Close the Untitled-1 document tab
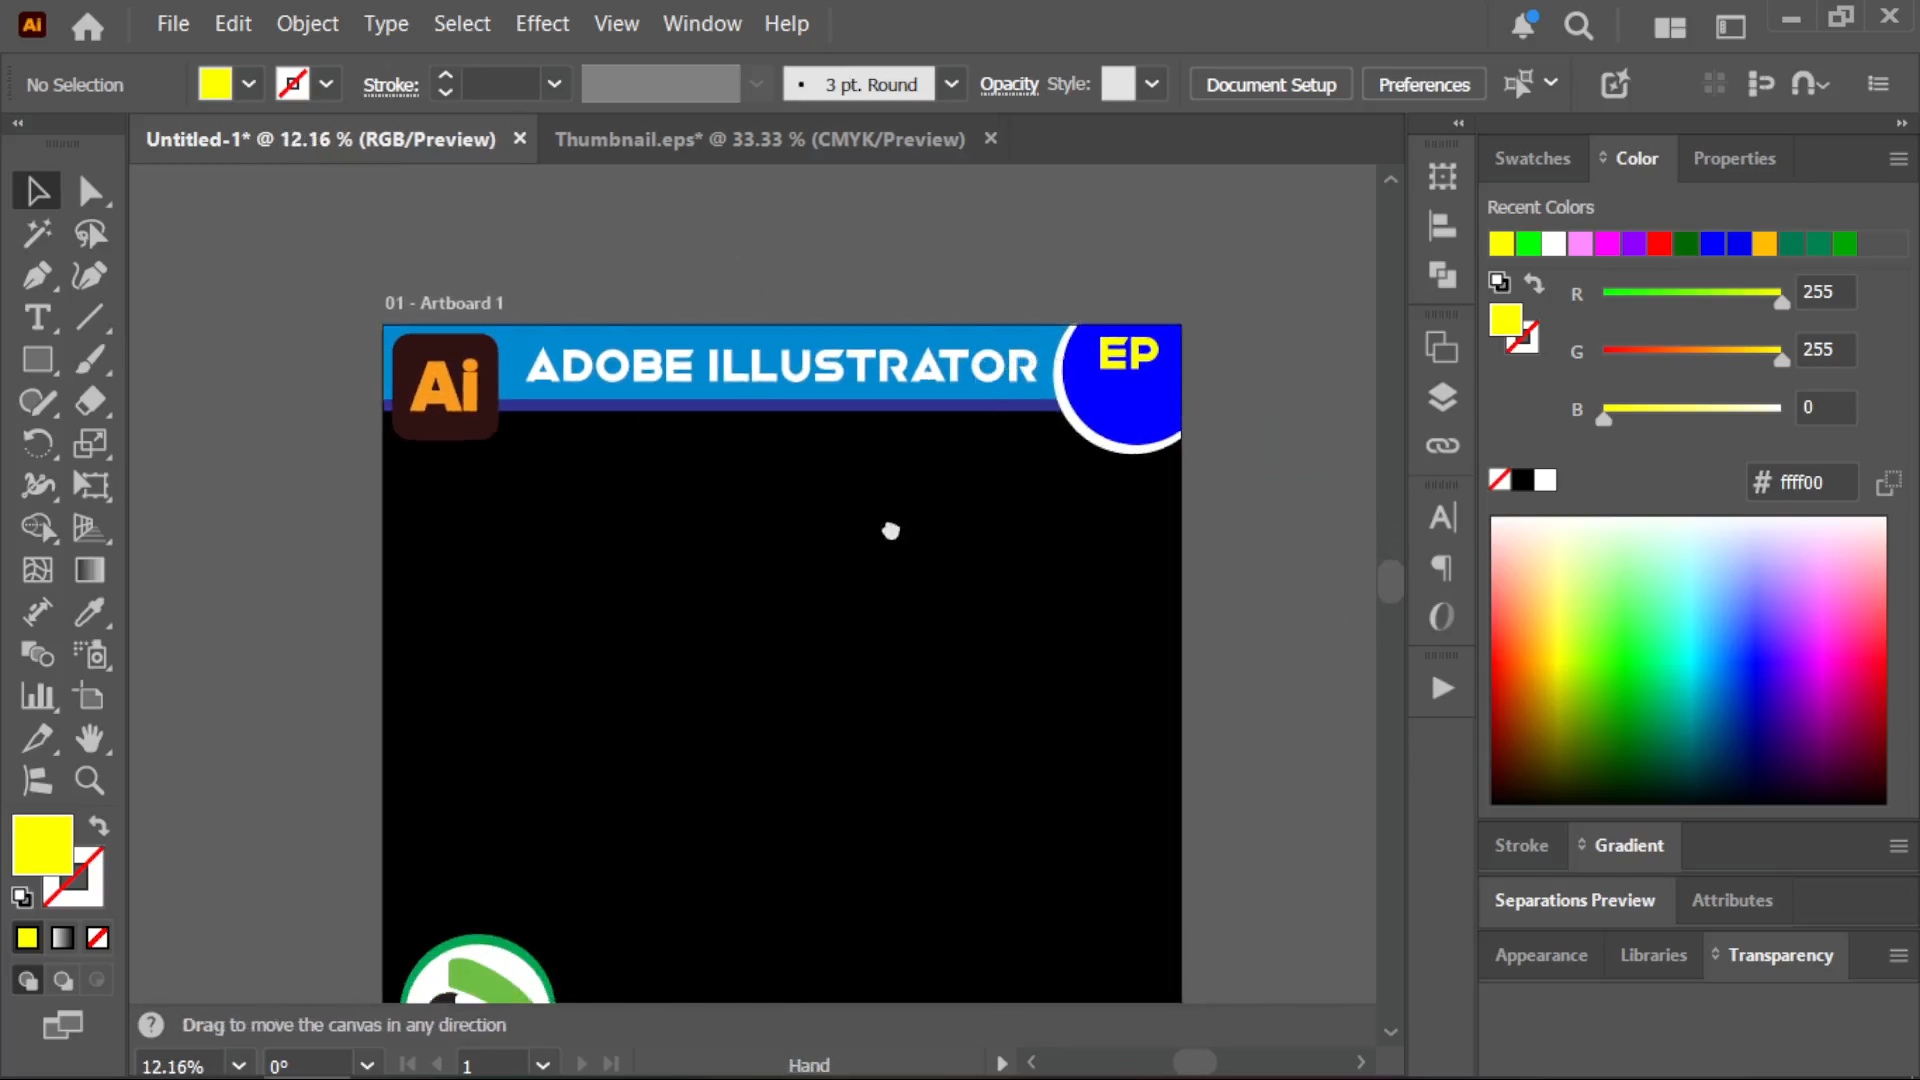This screenshot has height=1080, width=1920. (519, 139)
